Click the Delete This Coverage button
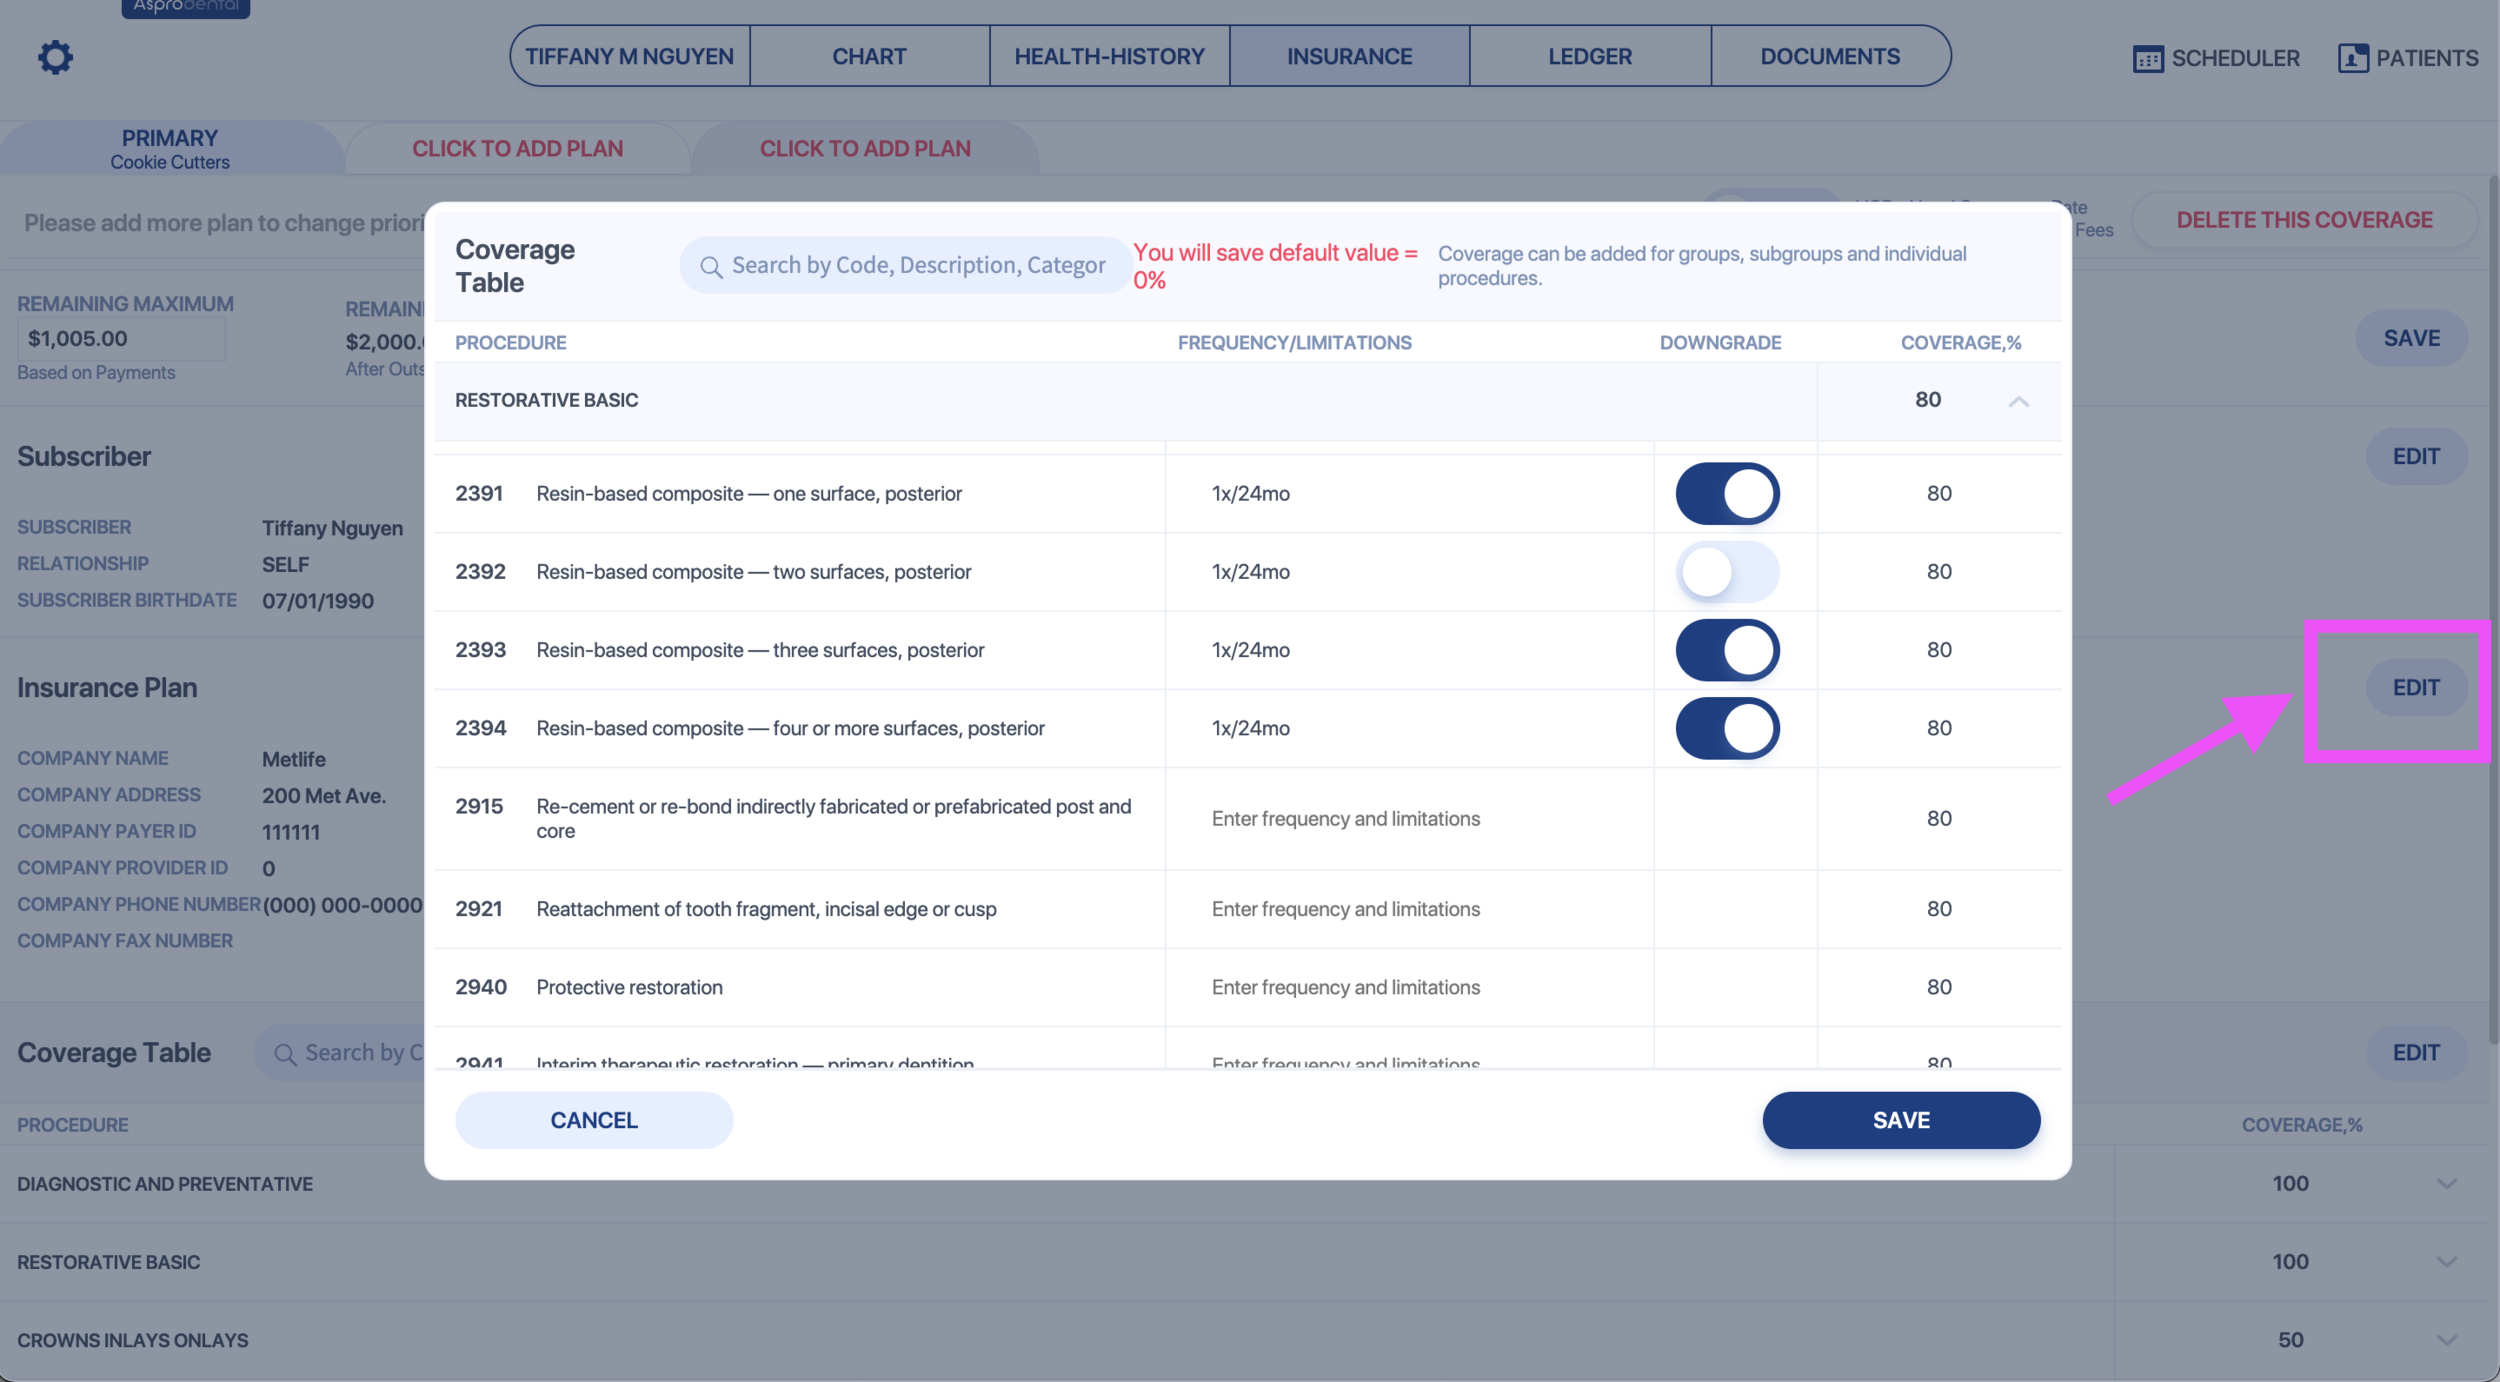 2304,220
